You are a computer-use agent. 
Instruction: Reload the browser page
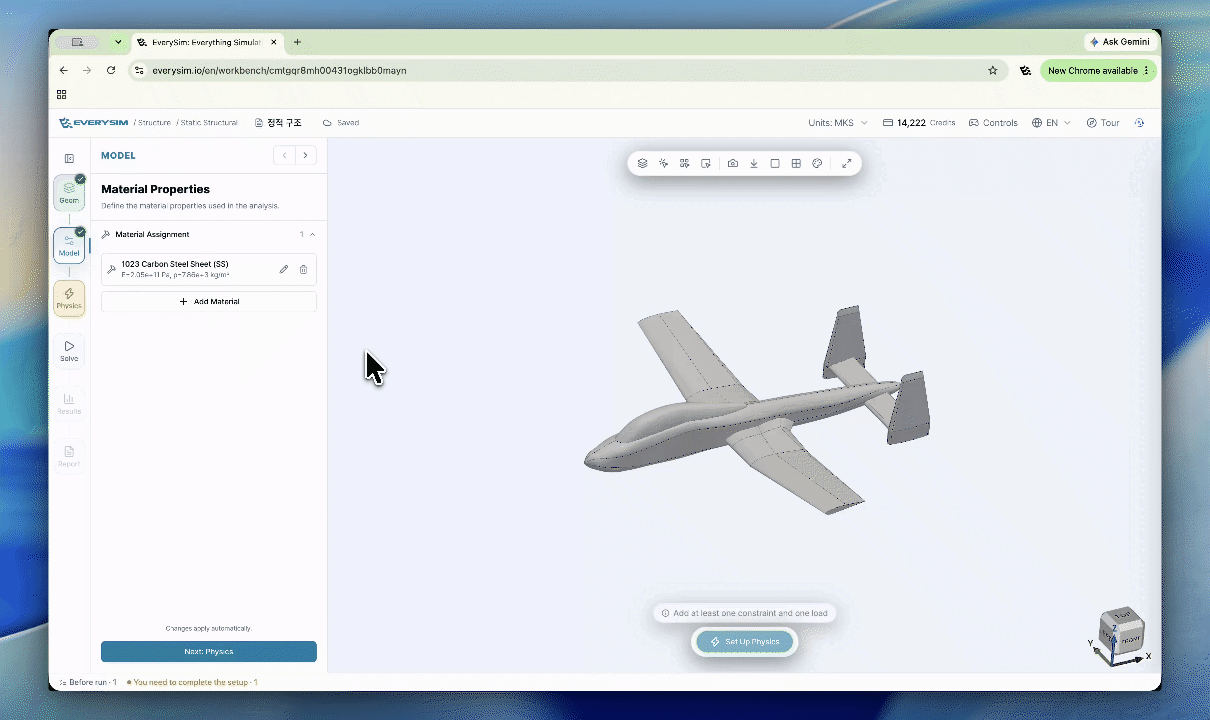click(111, 71)
